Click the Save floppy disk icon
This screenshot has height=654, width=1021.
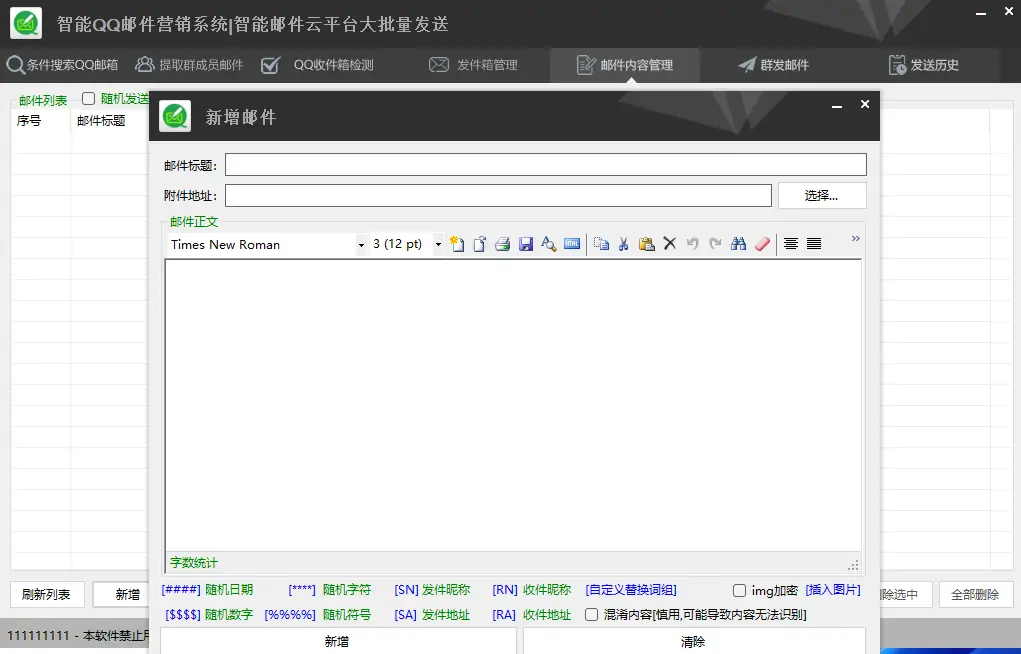tap(525, 244)
